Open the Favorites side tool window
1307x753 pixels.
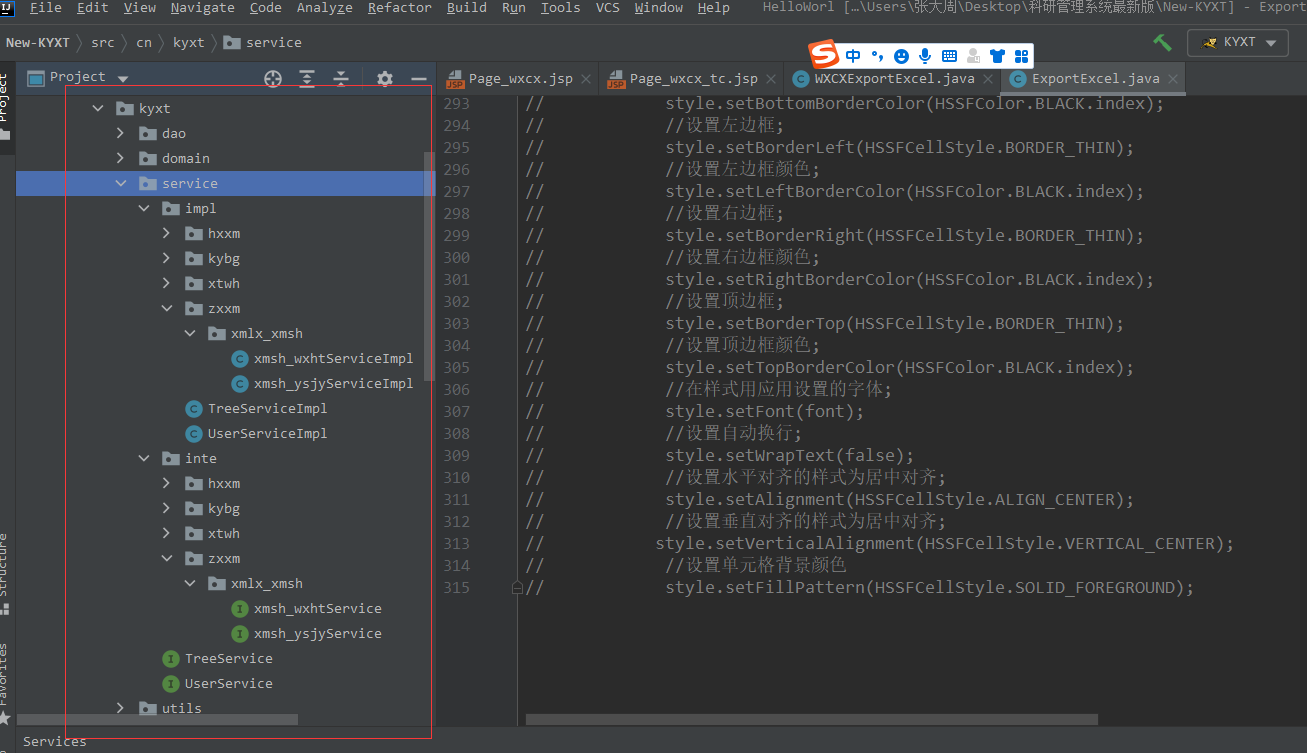click(x=5, y=684)
